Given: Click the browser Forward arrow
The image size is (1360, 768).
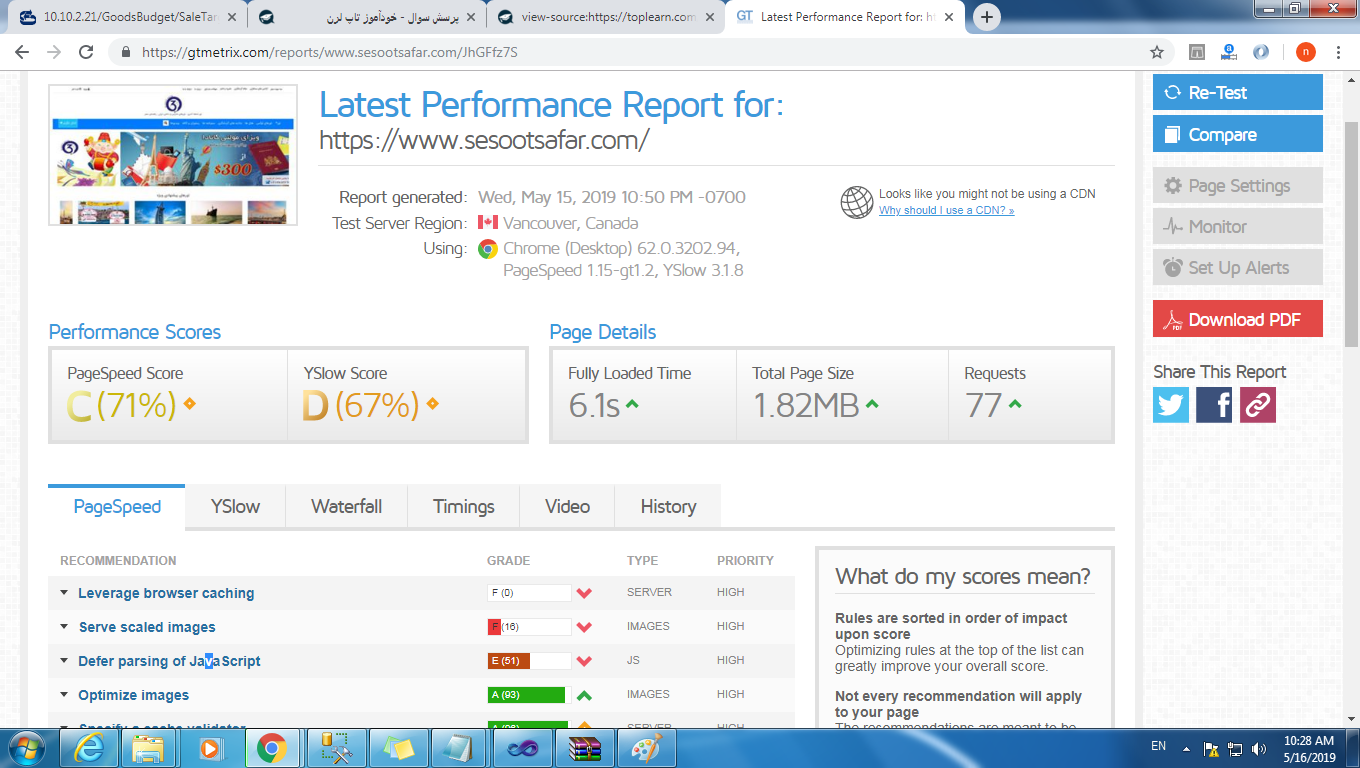Looking at the screenshot, I should click(x=54, y=52).
